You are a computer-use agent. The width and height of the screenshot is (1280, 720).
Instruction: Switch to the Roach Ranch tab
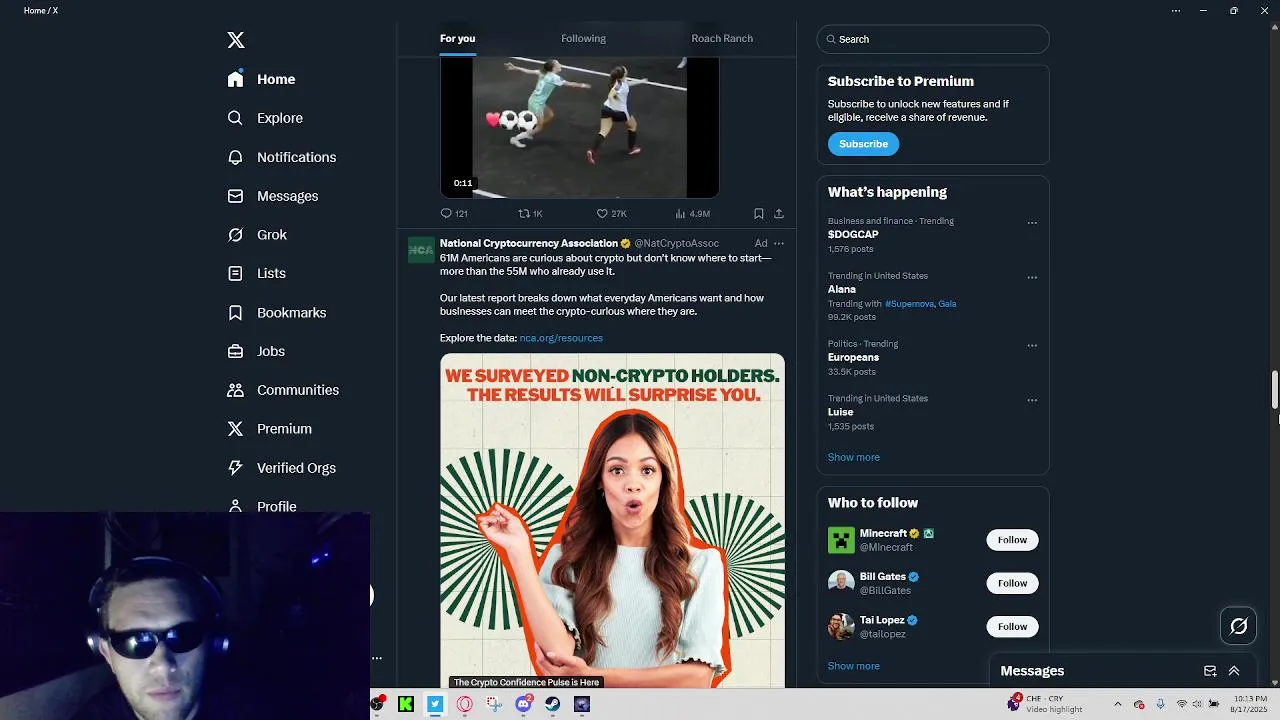point(722,38)
